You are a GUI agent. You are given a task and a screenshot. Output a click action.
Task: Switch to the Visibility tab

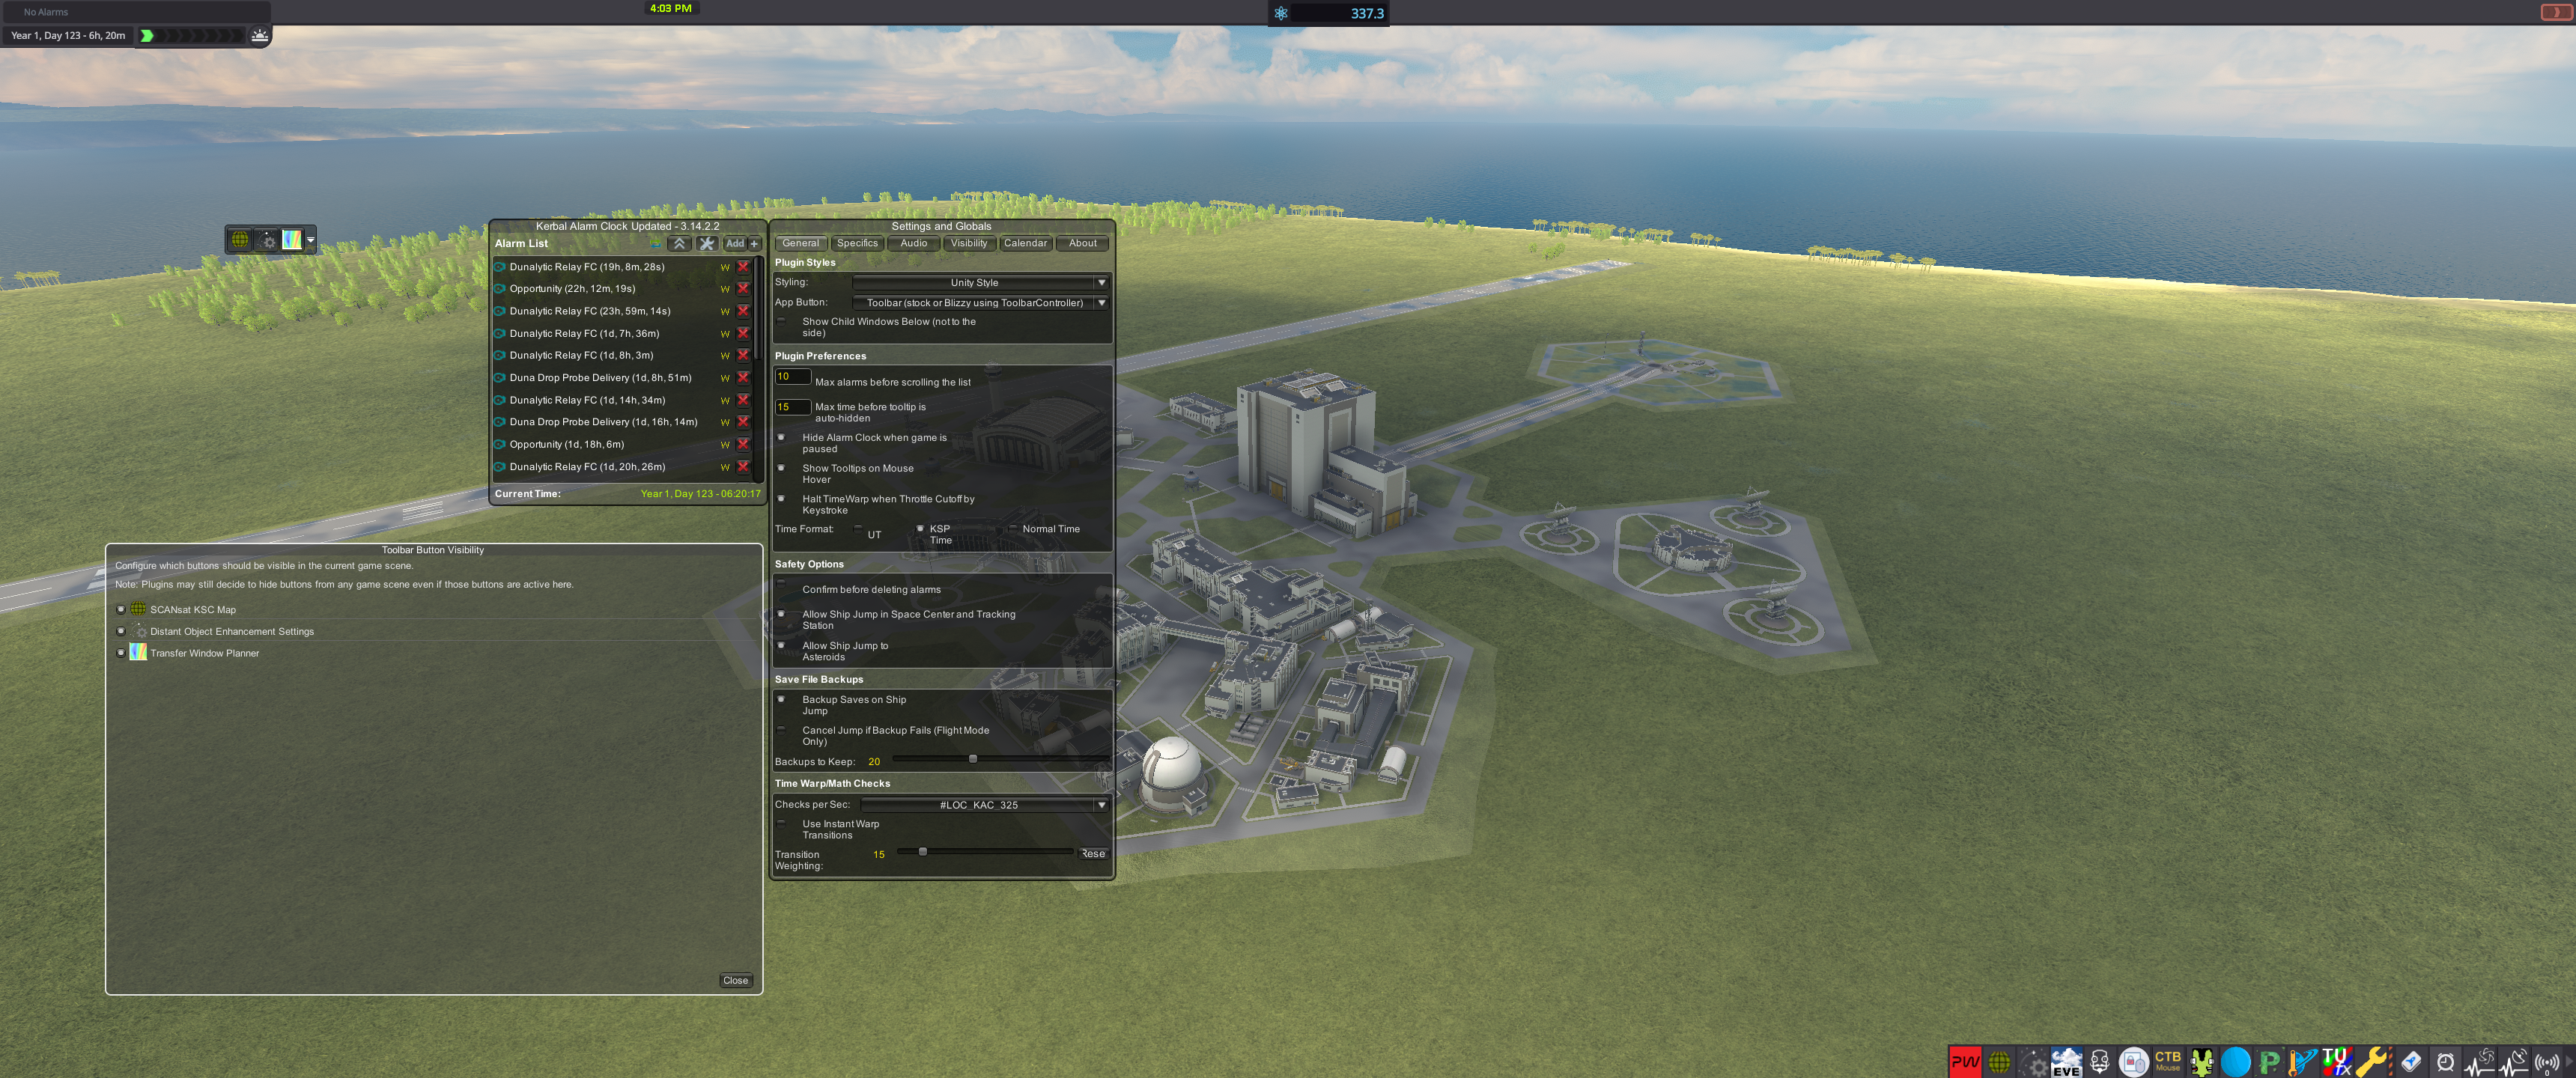[x=969, y=243]
